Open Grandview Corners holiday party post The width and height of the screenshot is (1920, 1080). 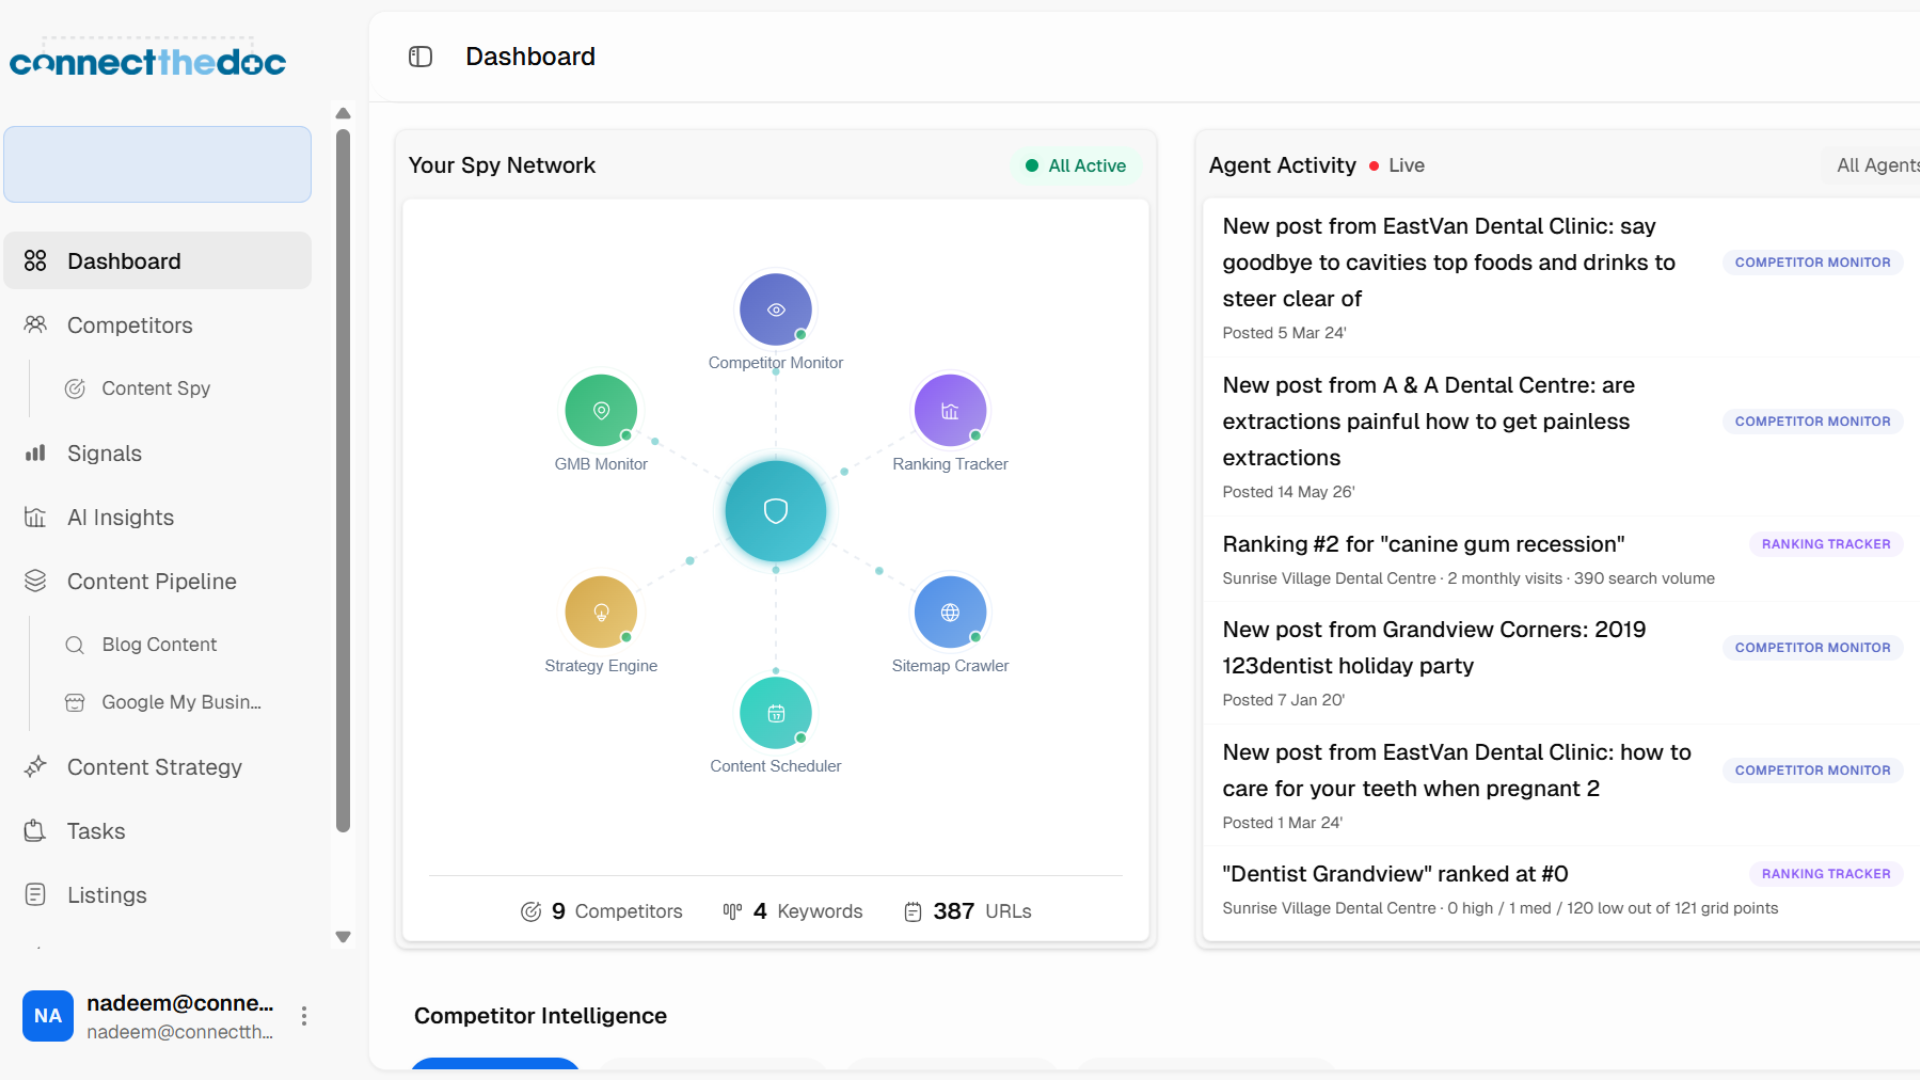click(1561, 663)
